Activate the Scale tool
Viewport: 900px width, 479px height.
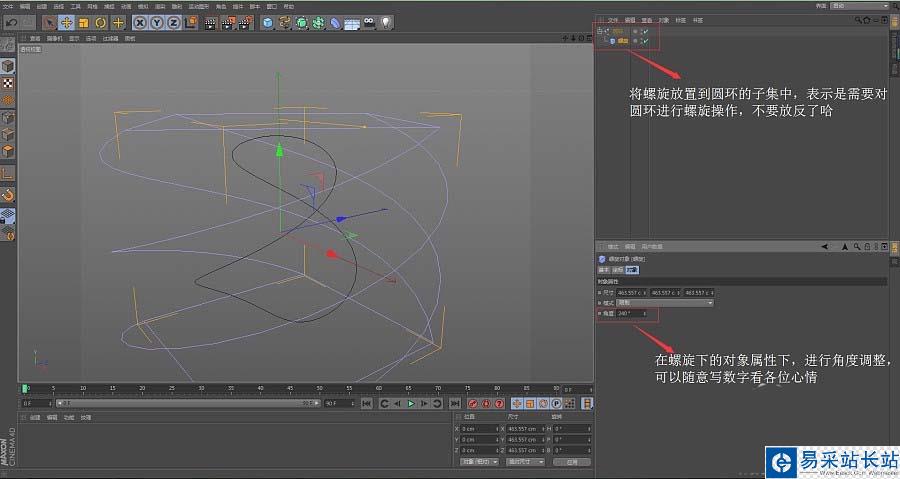coord(84,23)
